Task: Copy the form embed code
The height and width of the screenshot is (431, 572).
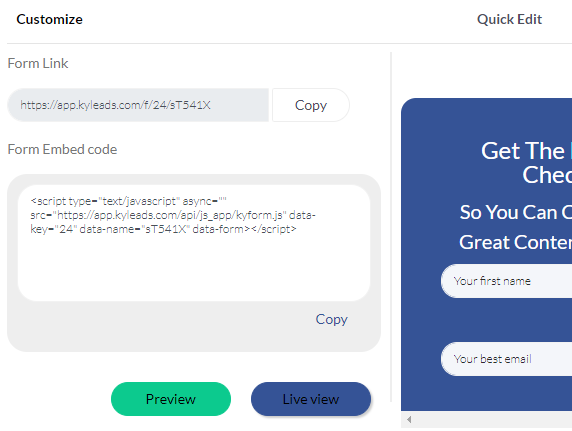Action: 331,319
